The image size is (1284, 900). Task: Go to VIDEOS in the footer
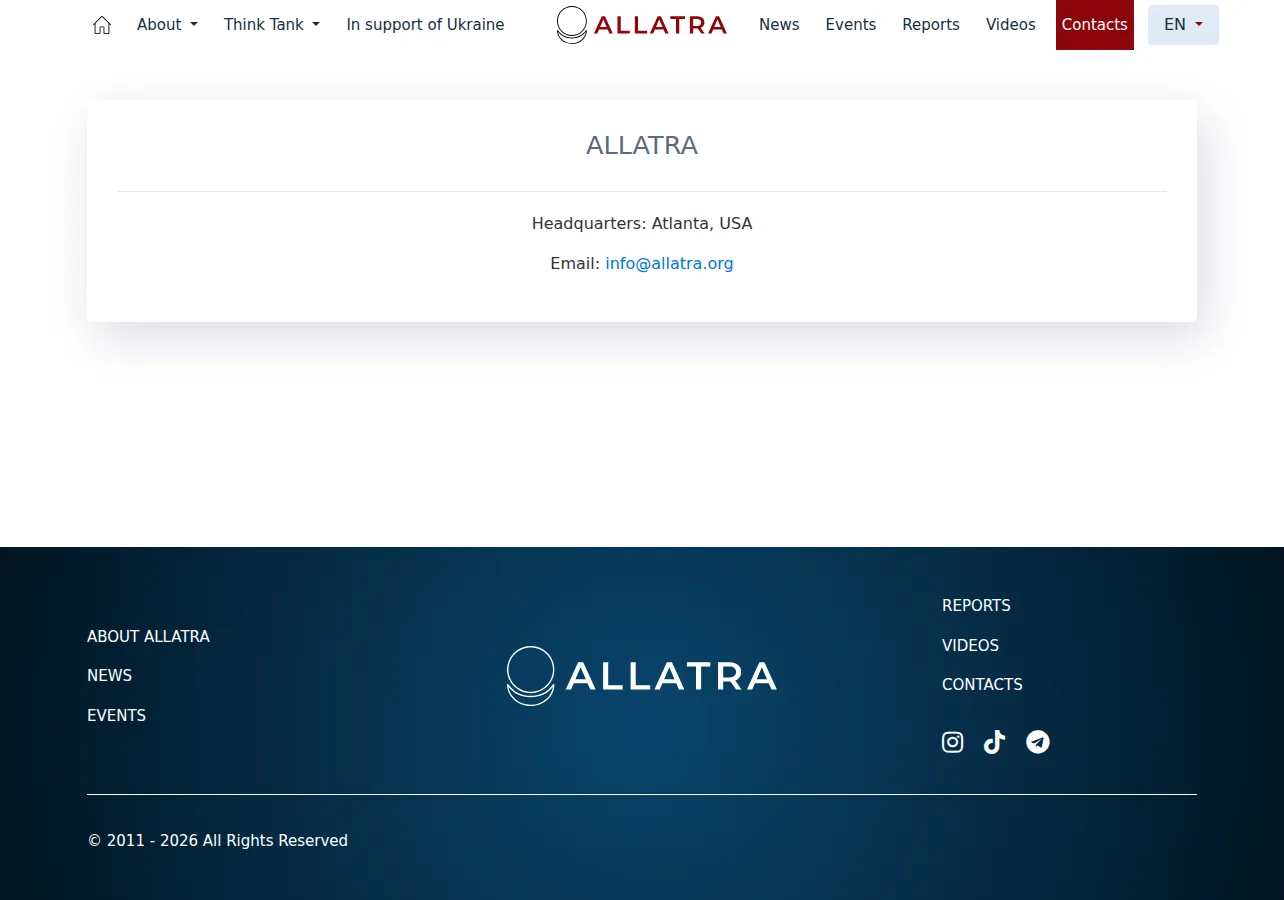click(970, 646)
